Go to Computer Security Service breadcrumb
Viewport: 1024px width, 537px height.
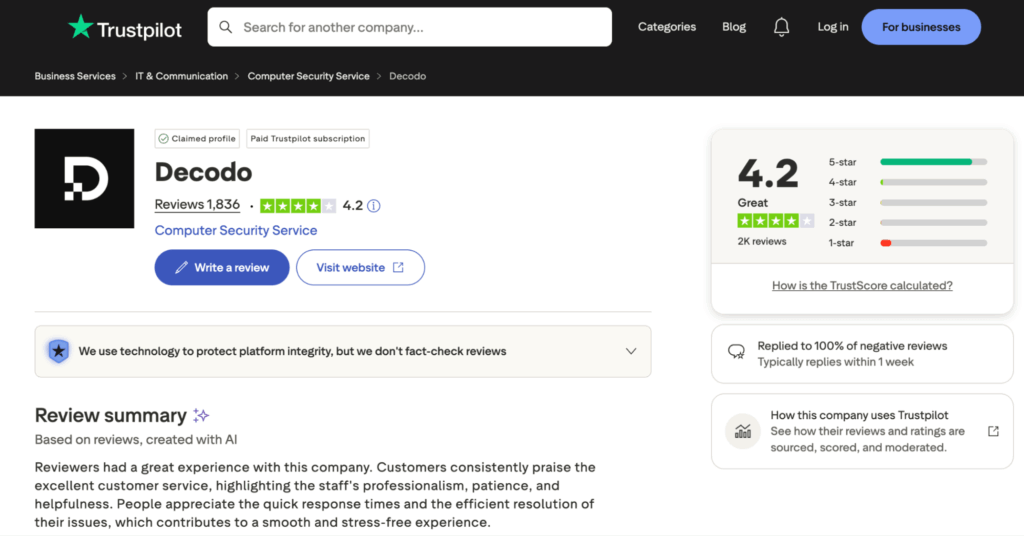pos(308,76)
